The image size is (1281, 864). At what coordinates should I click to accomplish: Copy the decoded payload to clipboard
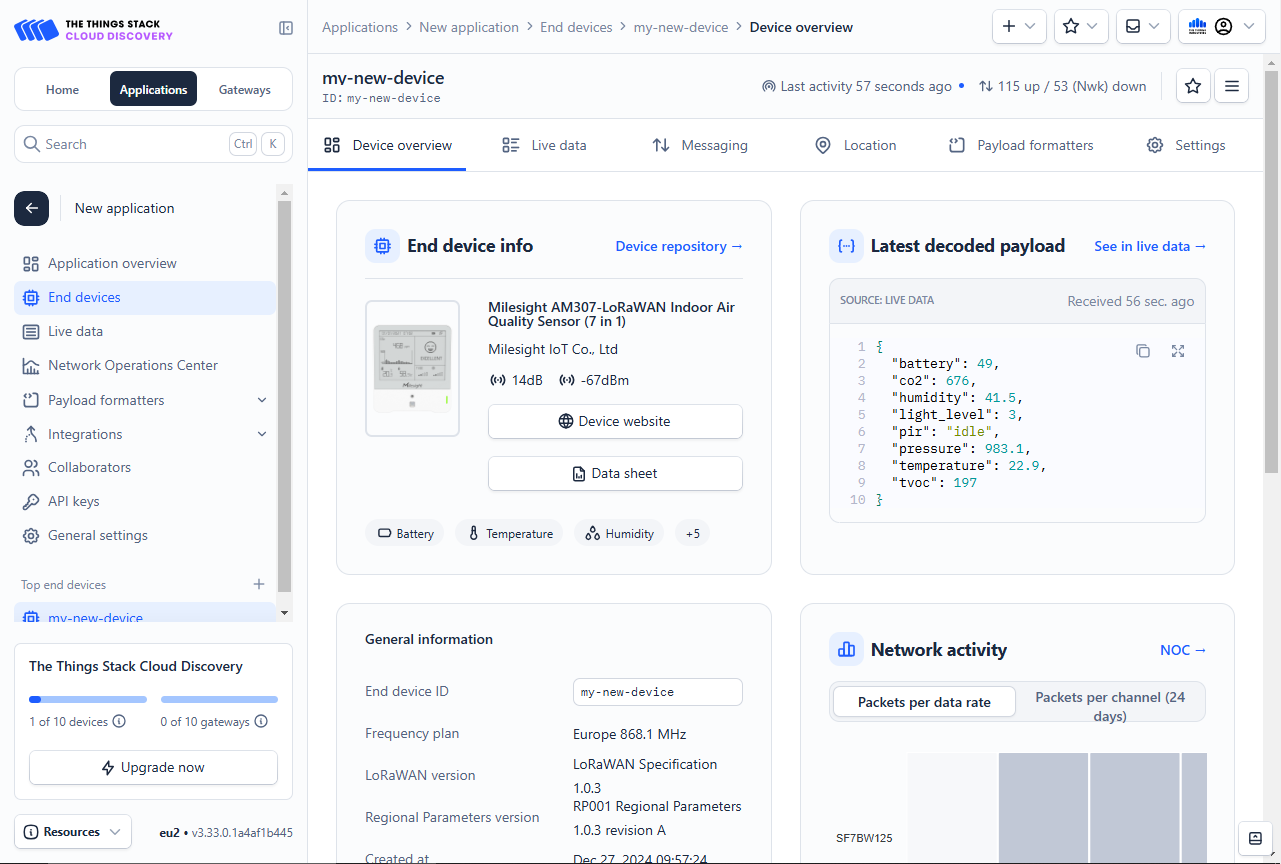pyautogui.click(x=1143, y=351)
